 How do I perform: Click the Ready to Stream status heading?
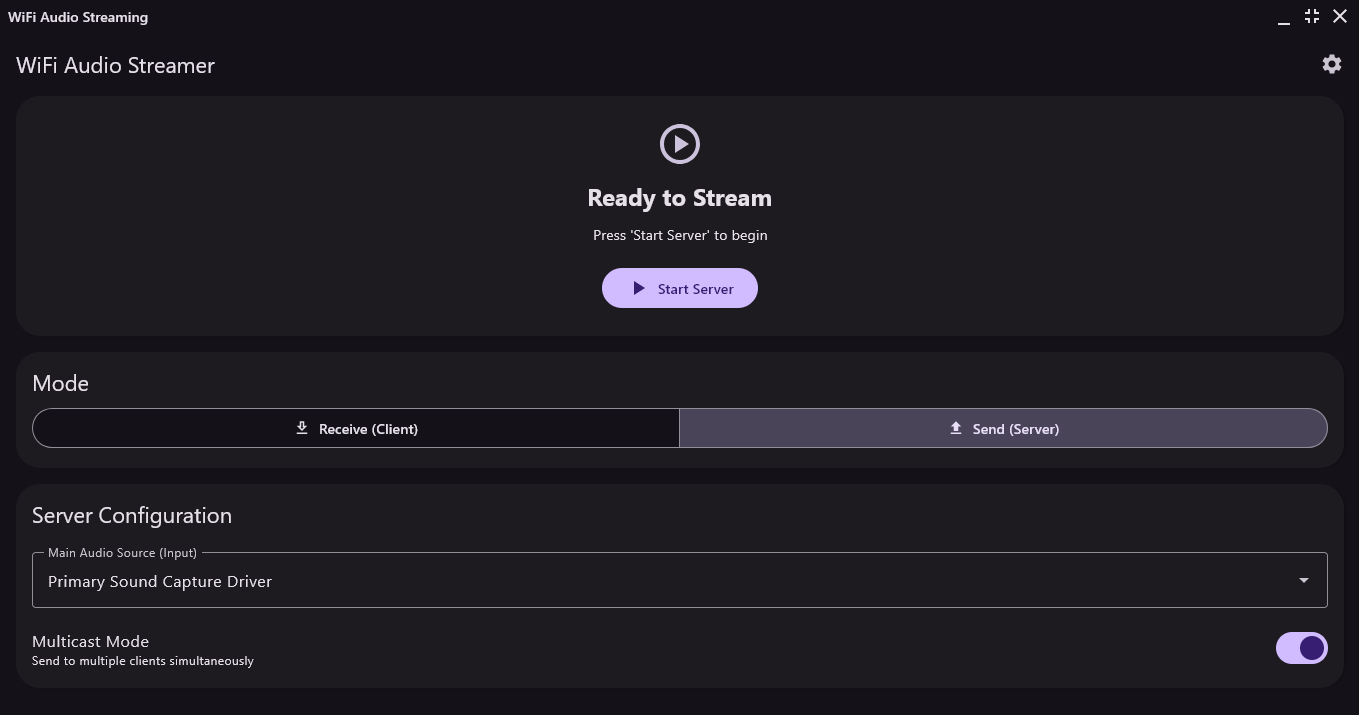pos(680,198)
